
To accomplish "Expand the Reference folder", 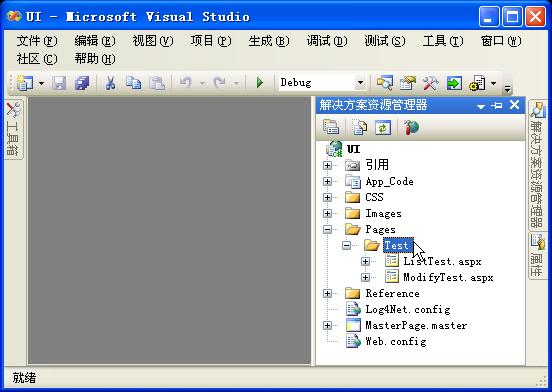I will coord(327,293).
